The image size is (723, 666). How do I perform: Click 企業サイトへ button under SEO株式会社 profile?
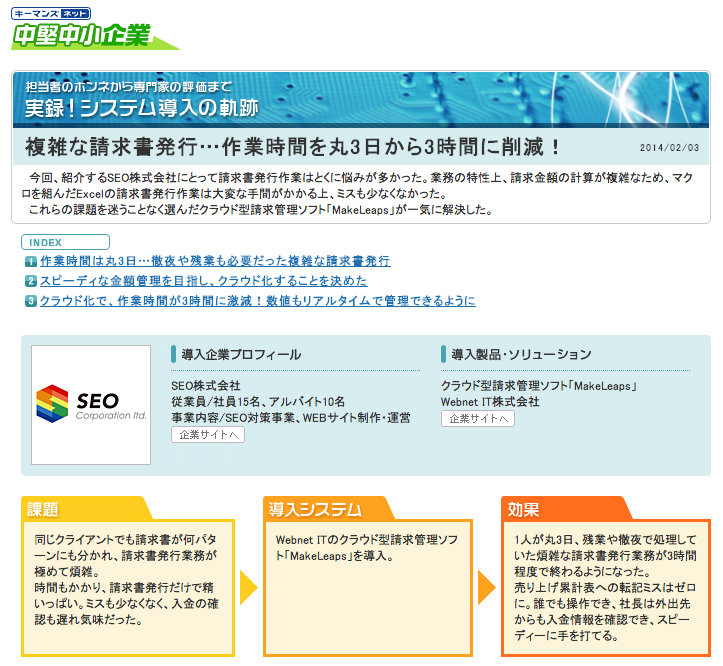208,434
